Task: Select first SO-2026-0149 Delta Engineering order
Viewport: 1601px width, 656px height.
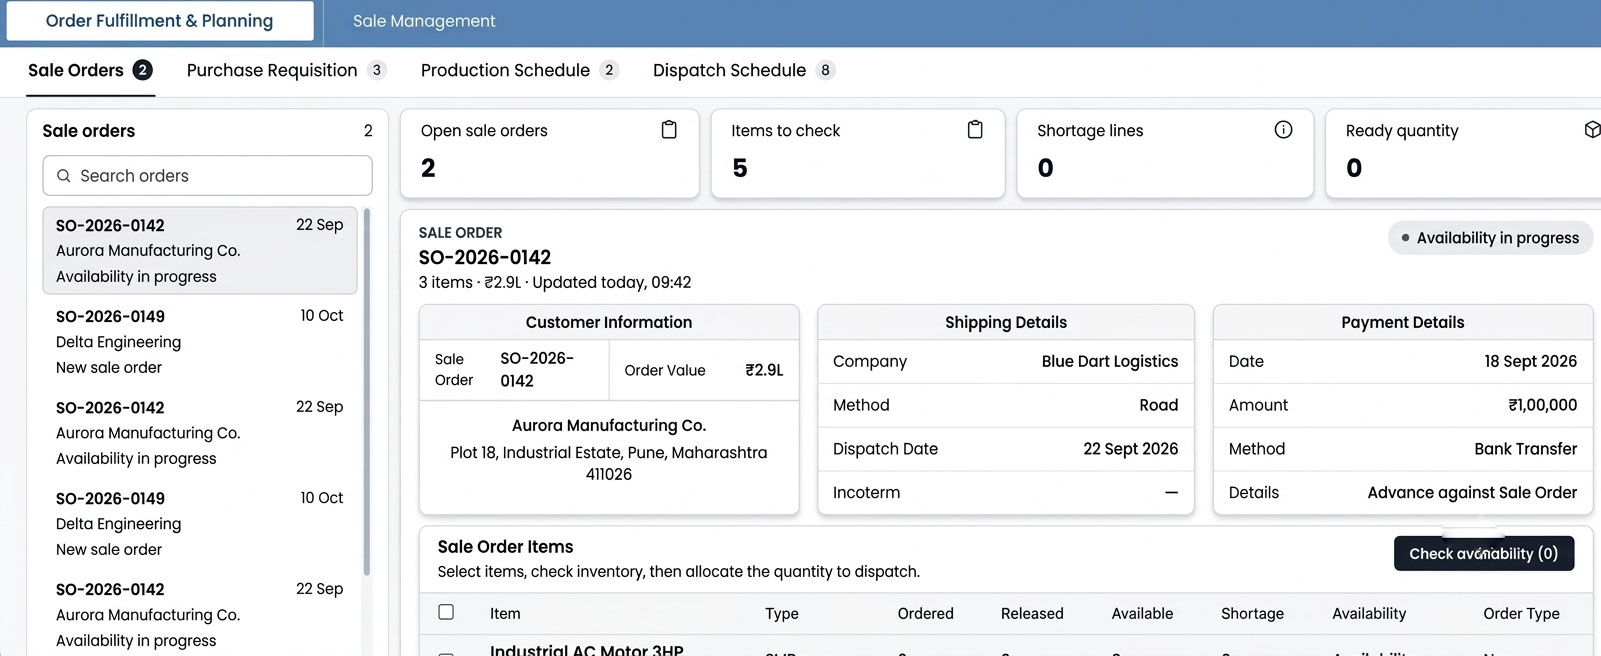Action: 200,342
